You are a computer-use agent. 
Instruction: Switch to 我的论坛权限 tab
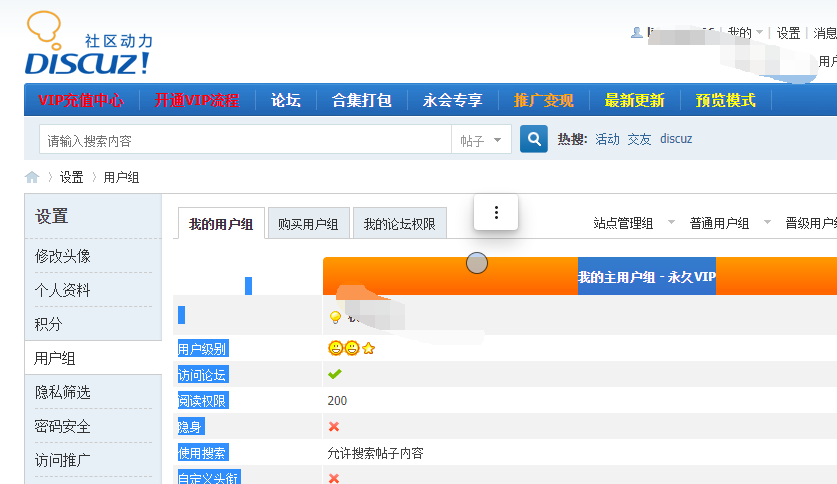point(400,224)
